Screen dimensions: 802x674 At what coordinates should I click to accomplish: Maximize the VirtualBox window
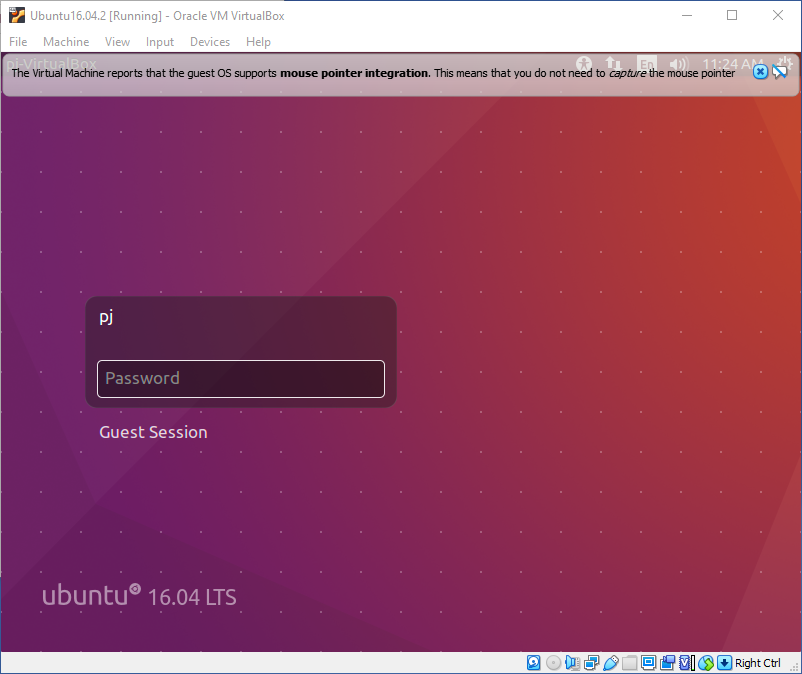[x=732, y=15]
